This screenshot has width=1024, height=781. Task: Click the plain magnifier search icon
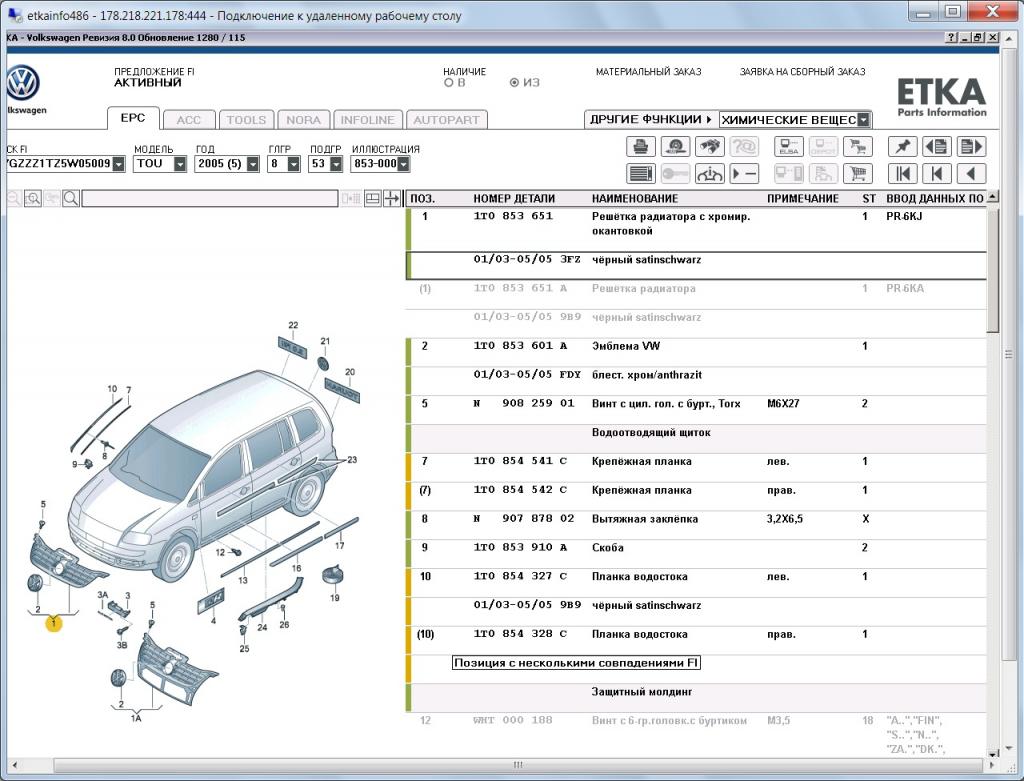[71, 199]
